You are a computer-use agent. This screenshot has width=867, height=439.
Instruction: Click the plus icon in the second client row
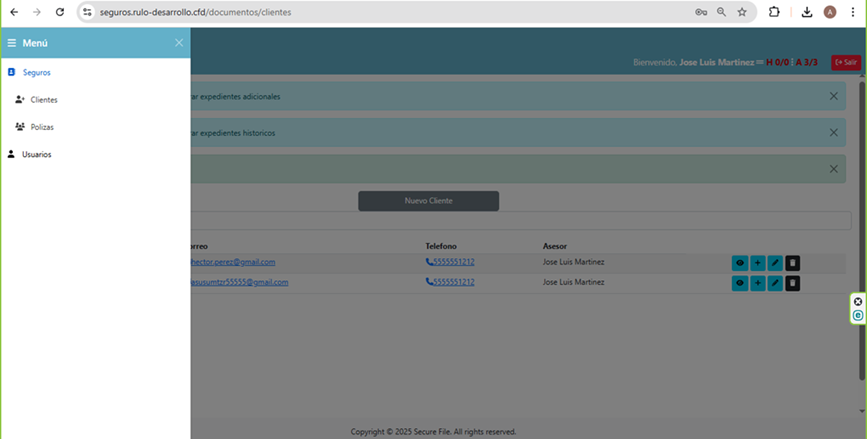[x=757, y=283]
